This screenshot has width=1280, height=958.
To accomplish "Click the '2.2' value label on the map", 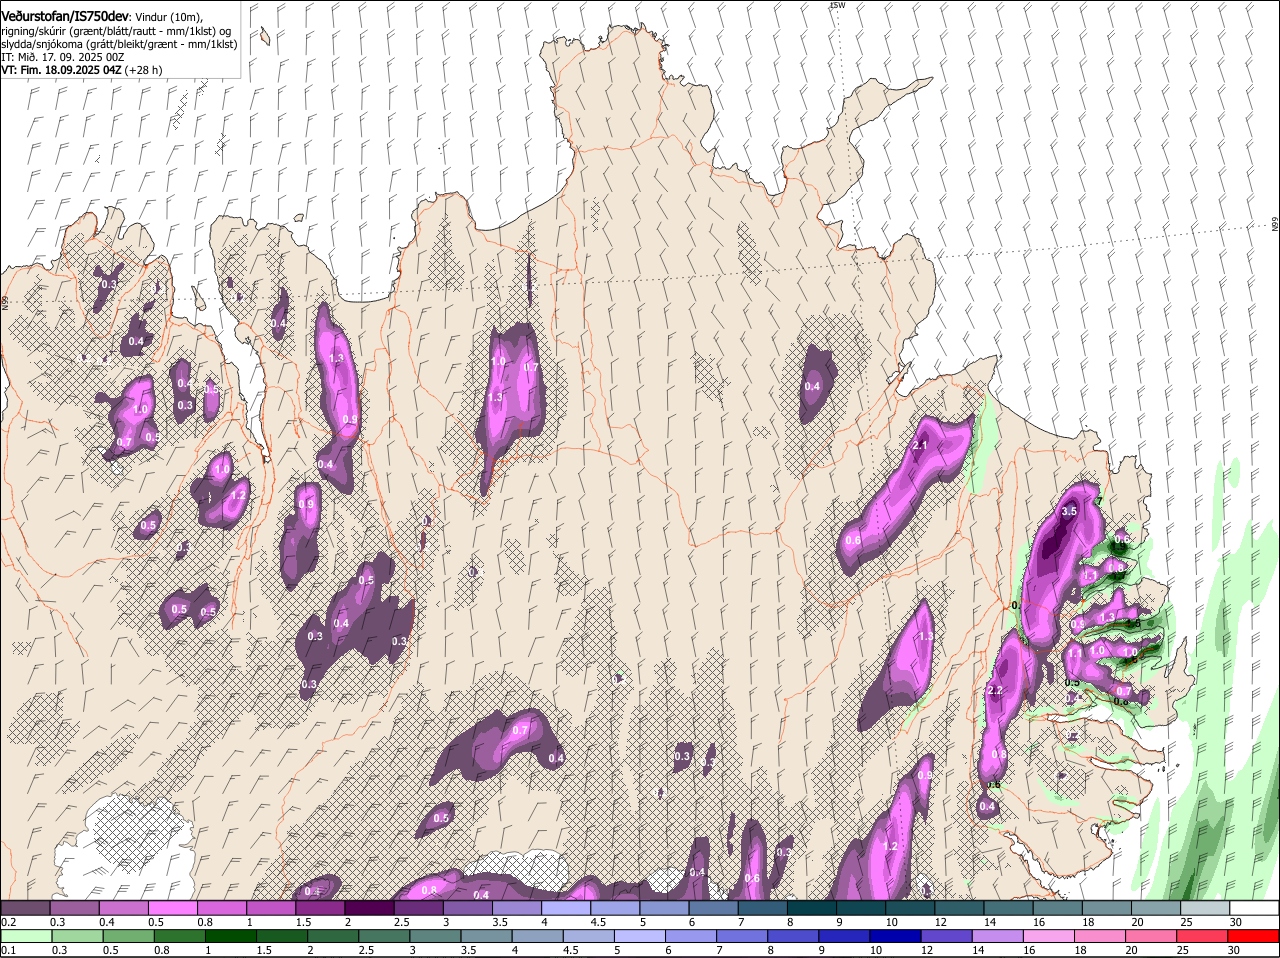I will [x=995, y=691].
